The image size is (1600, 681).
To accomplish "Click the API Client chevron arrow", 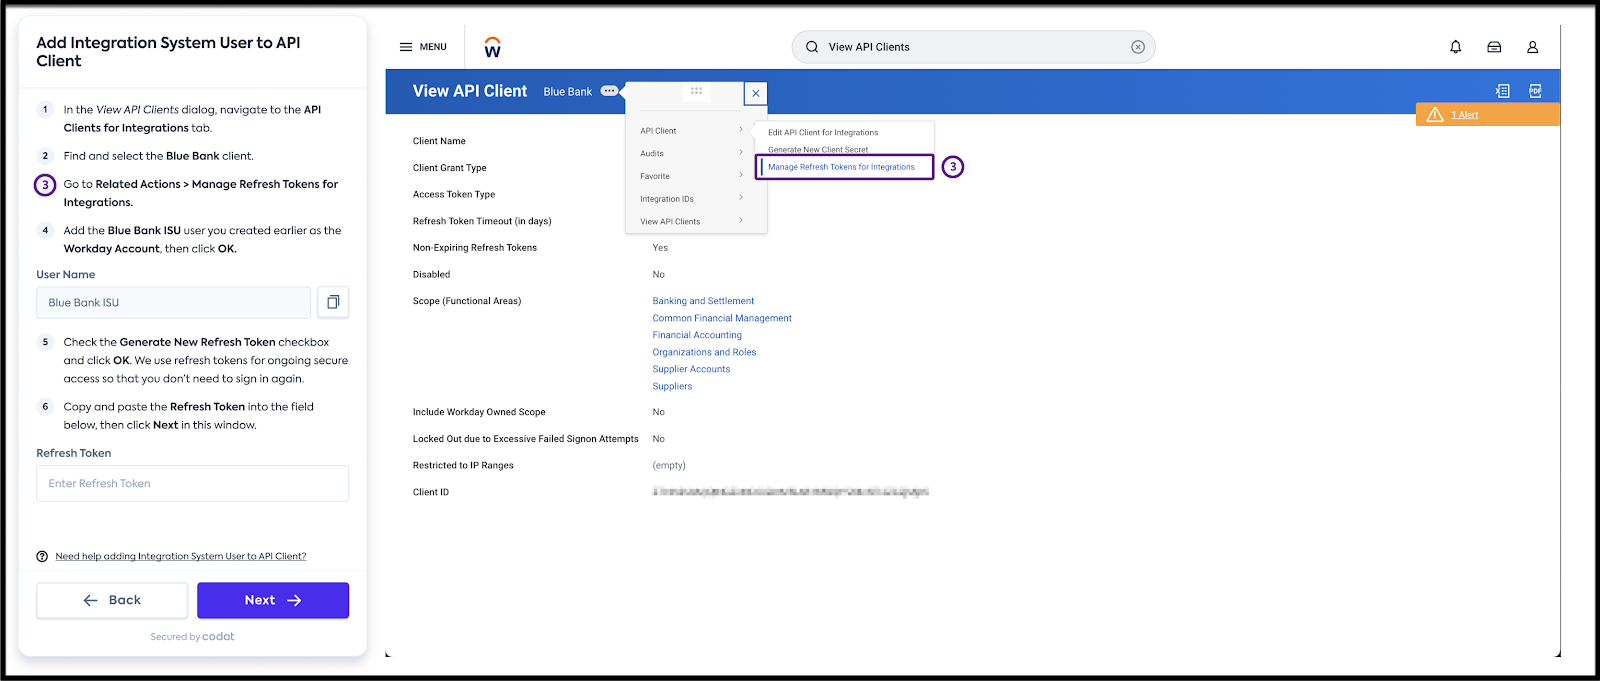I will coord(741,130).
